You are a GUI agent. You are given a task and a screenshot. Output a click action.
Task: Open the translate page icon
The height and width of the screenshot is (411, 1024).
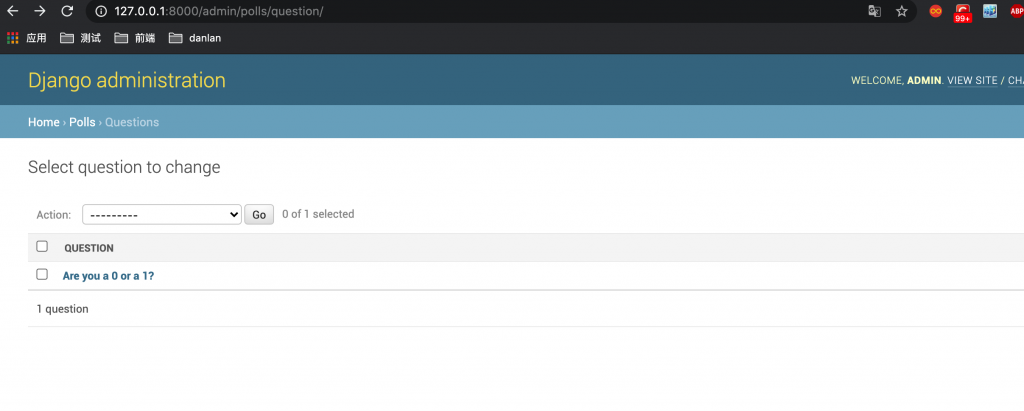pyautogui.click(x=874, y=11)
